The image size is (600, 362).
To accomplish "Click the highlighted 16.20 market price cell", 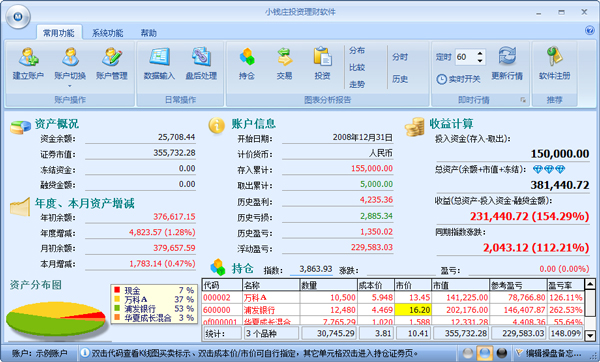I will click(413, 310).
